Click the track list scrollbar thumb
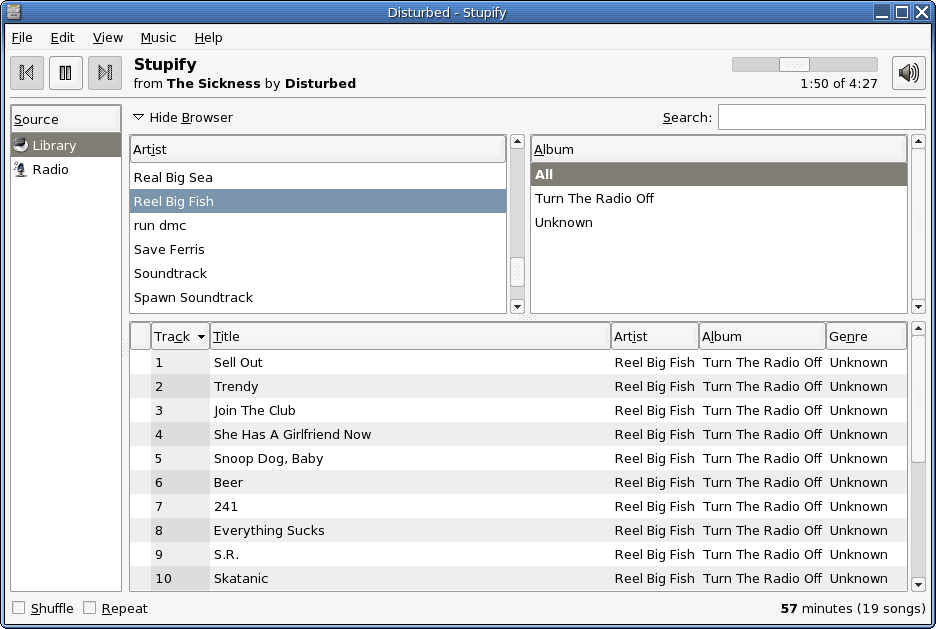 point(919,399)
